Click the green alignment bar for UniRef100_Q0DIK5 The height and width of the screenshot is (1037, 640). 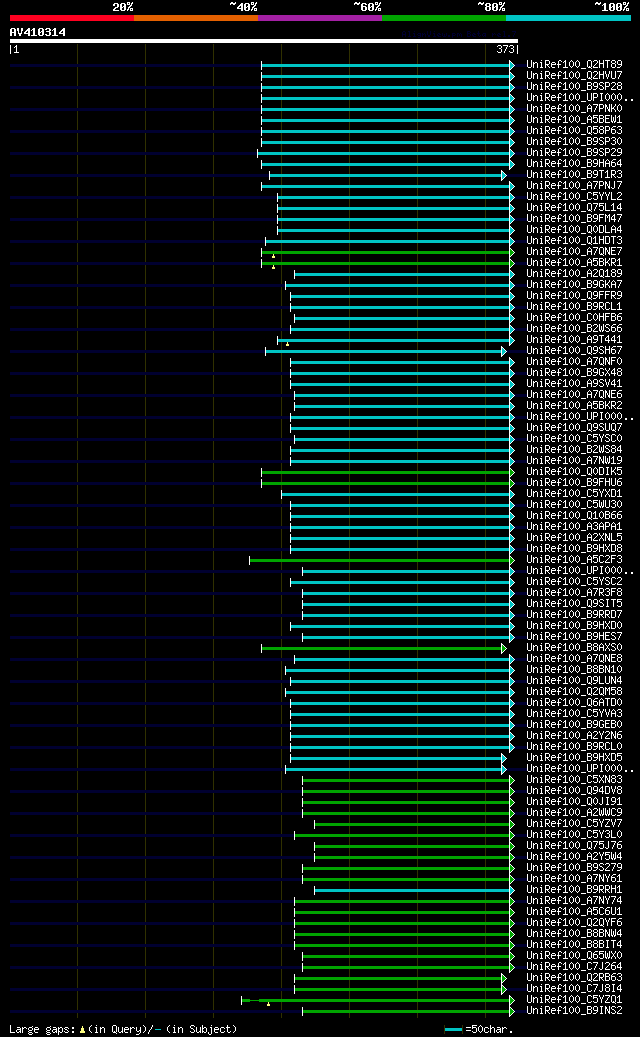[x=387, y=472]
